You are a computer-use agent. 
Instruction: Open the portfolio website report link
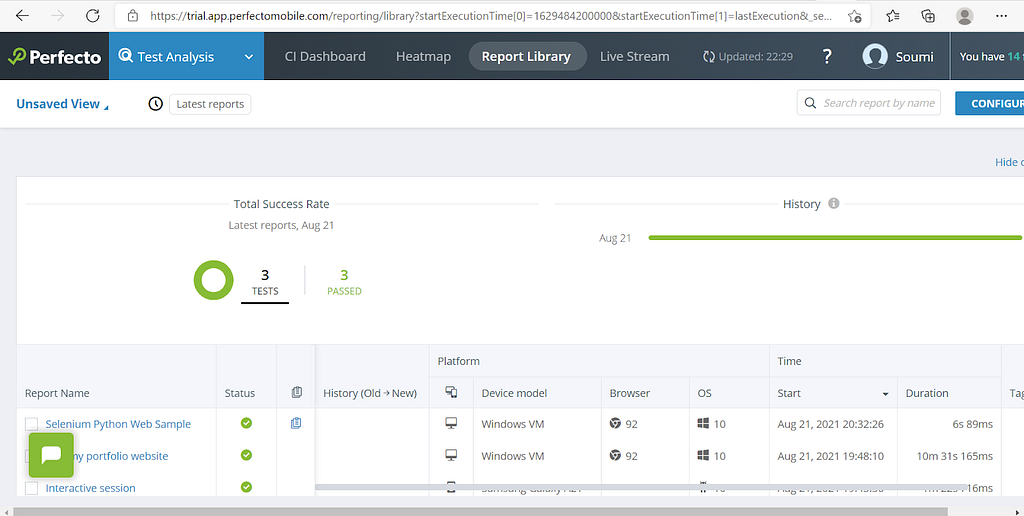(121, 456)
